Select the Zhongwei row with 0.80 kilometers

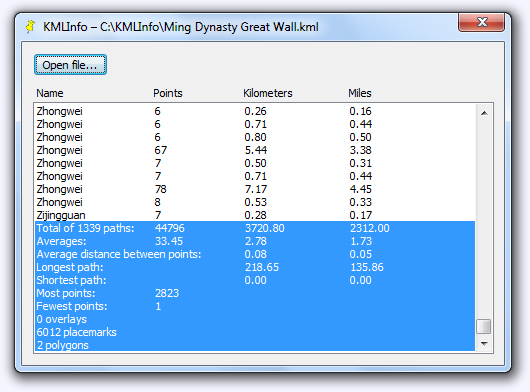[x=255, y=137]
